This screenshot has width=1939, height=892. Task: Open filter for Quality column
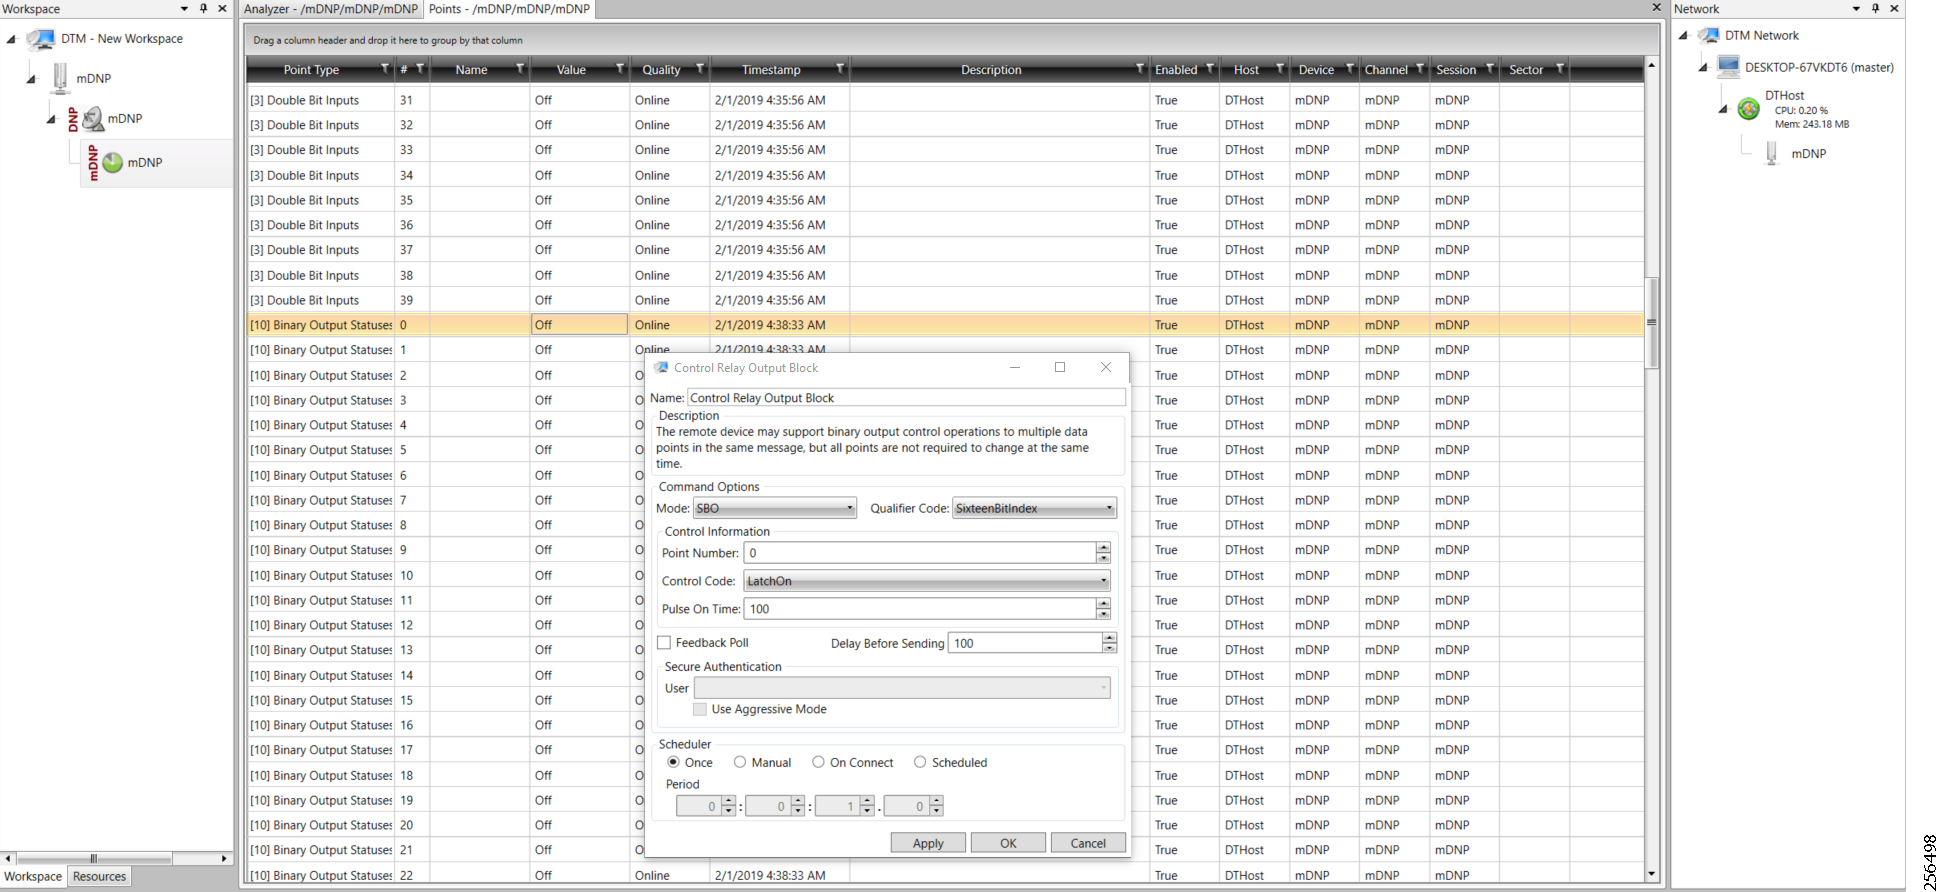[x=700, y=69]
